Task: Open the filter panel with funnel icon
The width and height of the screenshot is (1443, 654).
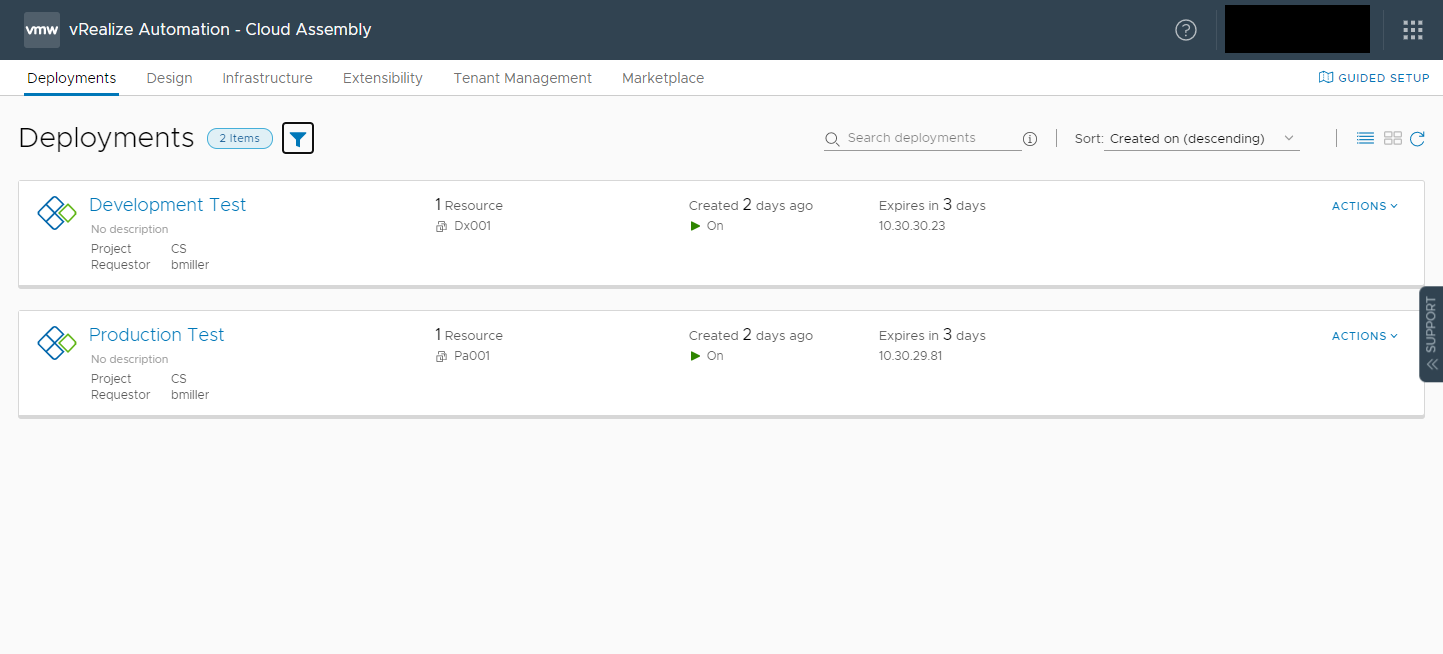Action: tap(298, 138)
